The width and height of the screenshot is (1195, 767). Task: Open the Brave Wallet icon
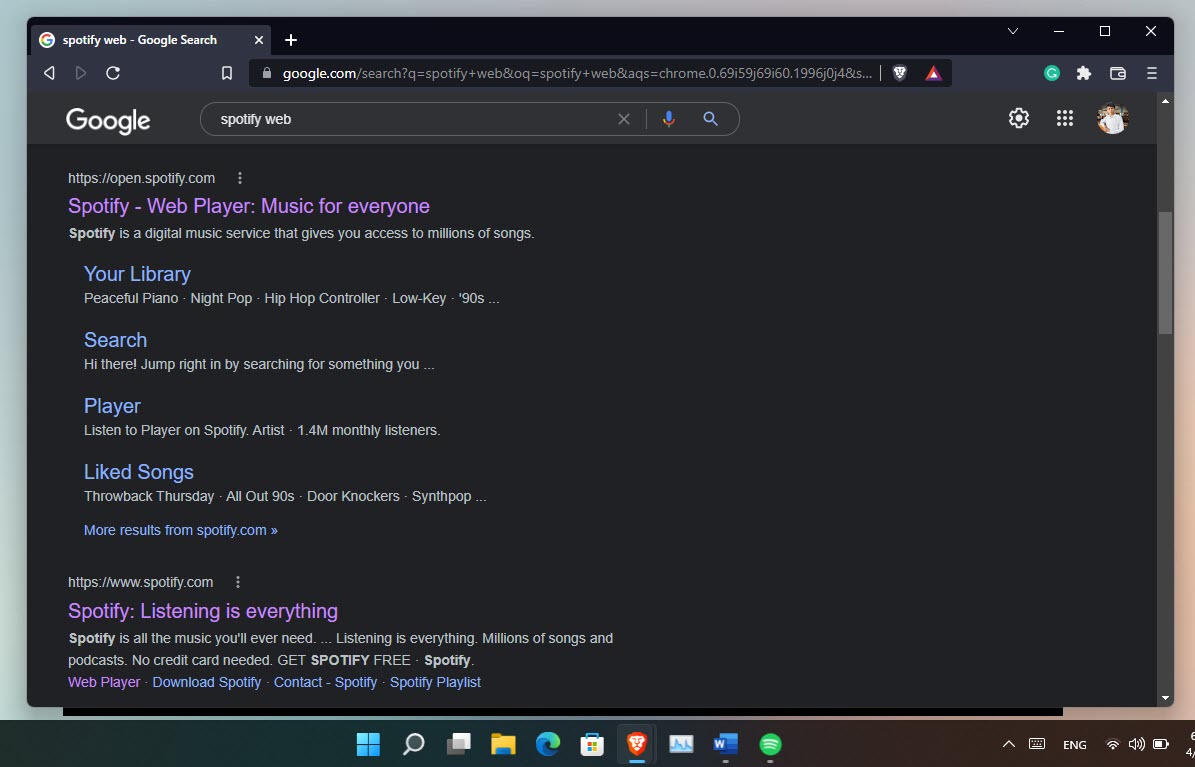(x=1118, y=73)
